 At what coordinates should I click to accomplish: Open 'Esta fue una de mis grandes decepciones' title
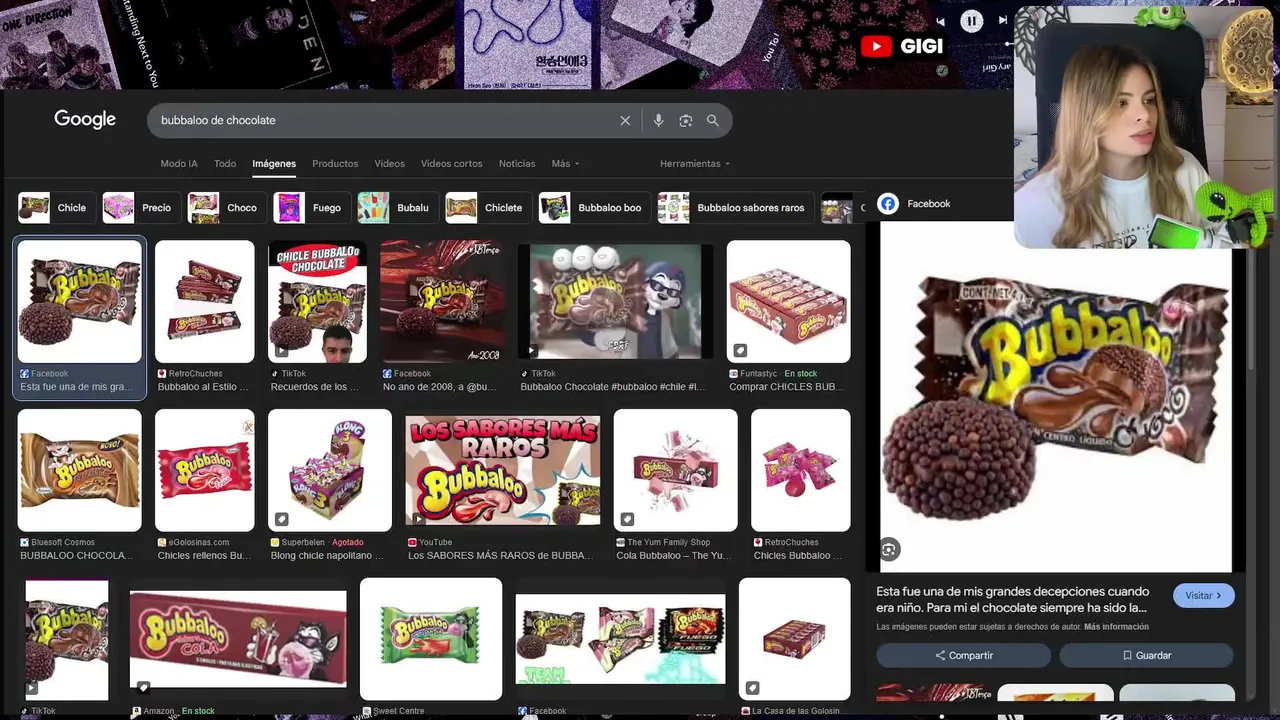point(1013,599)
